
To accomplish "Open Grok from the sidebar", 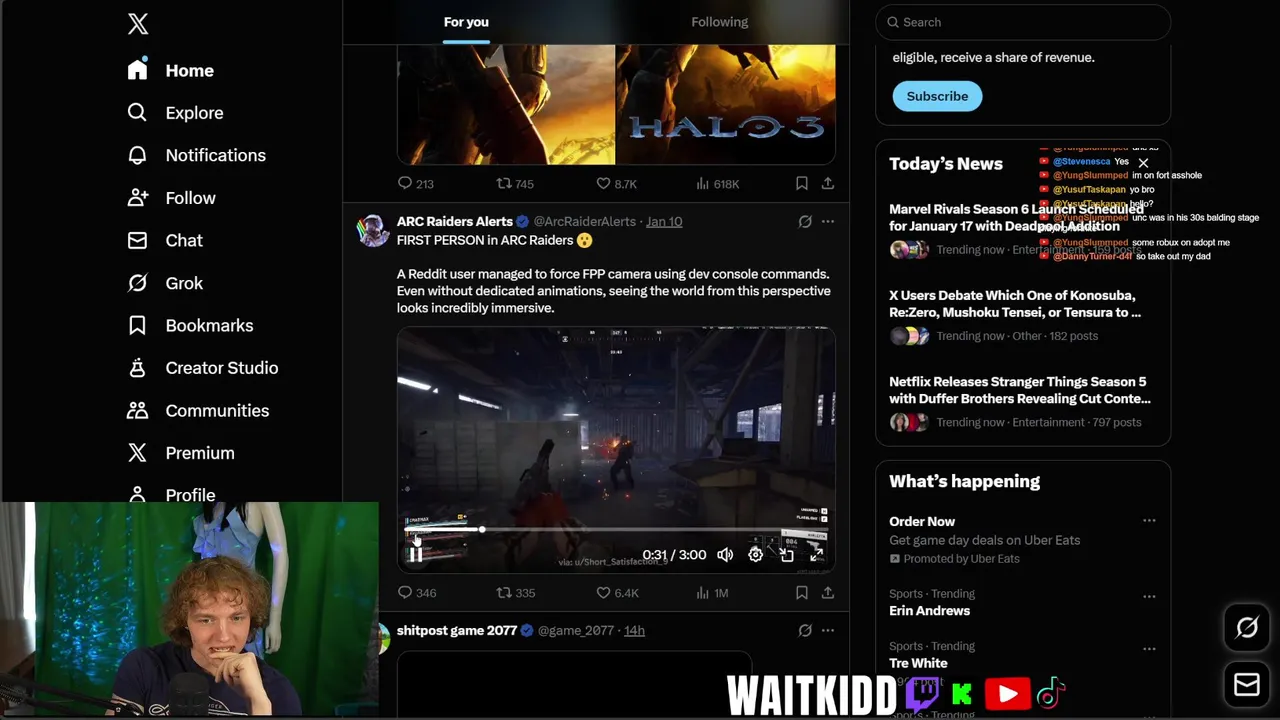I will coord(165,283).
